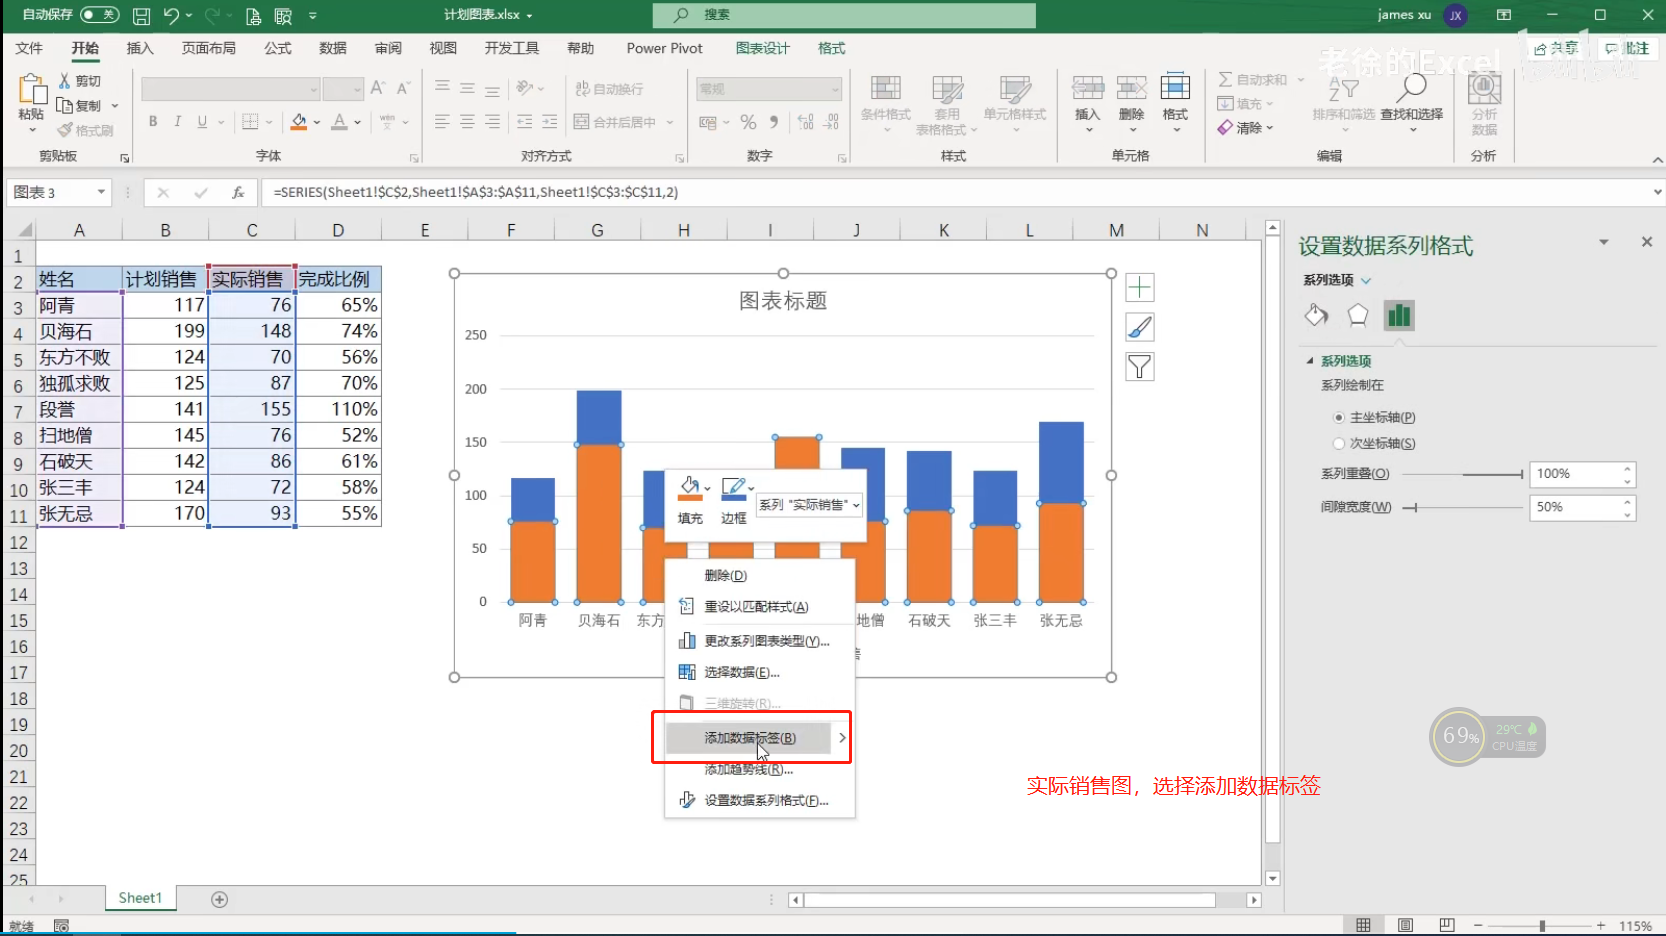Click the Fill (填充) icon in mini toolbar

(690, 488)
